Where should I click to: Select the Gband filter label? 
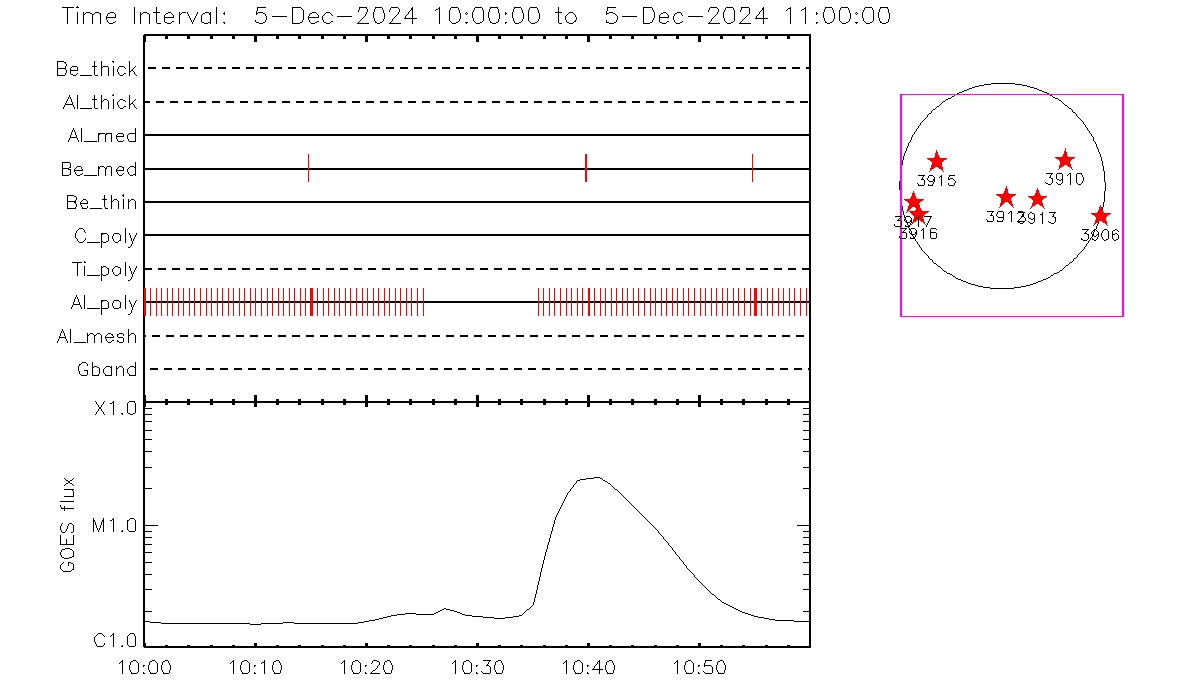[x=107, y=370]
